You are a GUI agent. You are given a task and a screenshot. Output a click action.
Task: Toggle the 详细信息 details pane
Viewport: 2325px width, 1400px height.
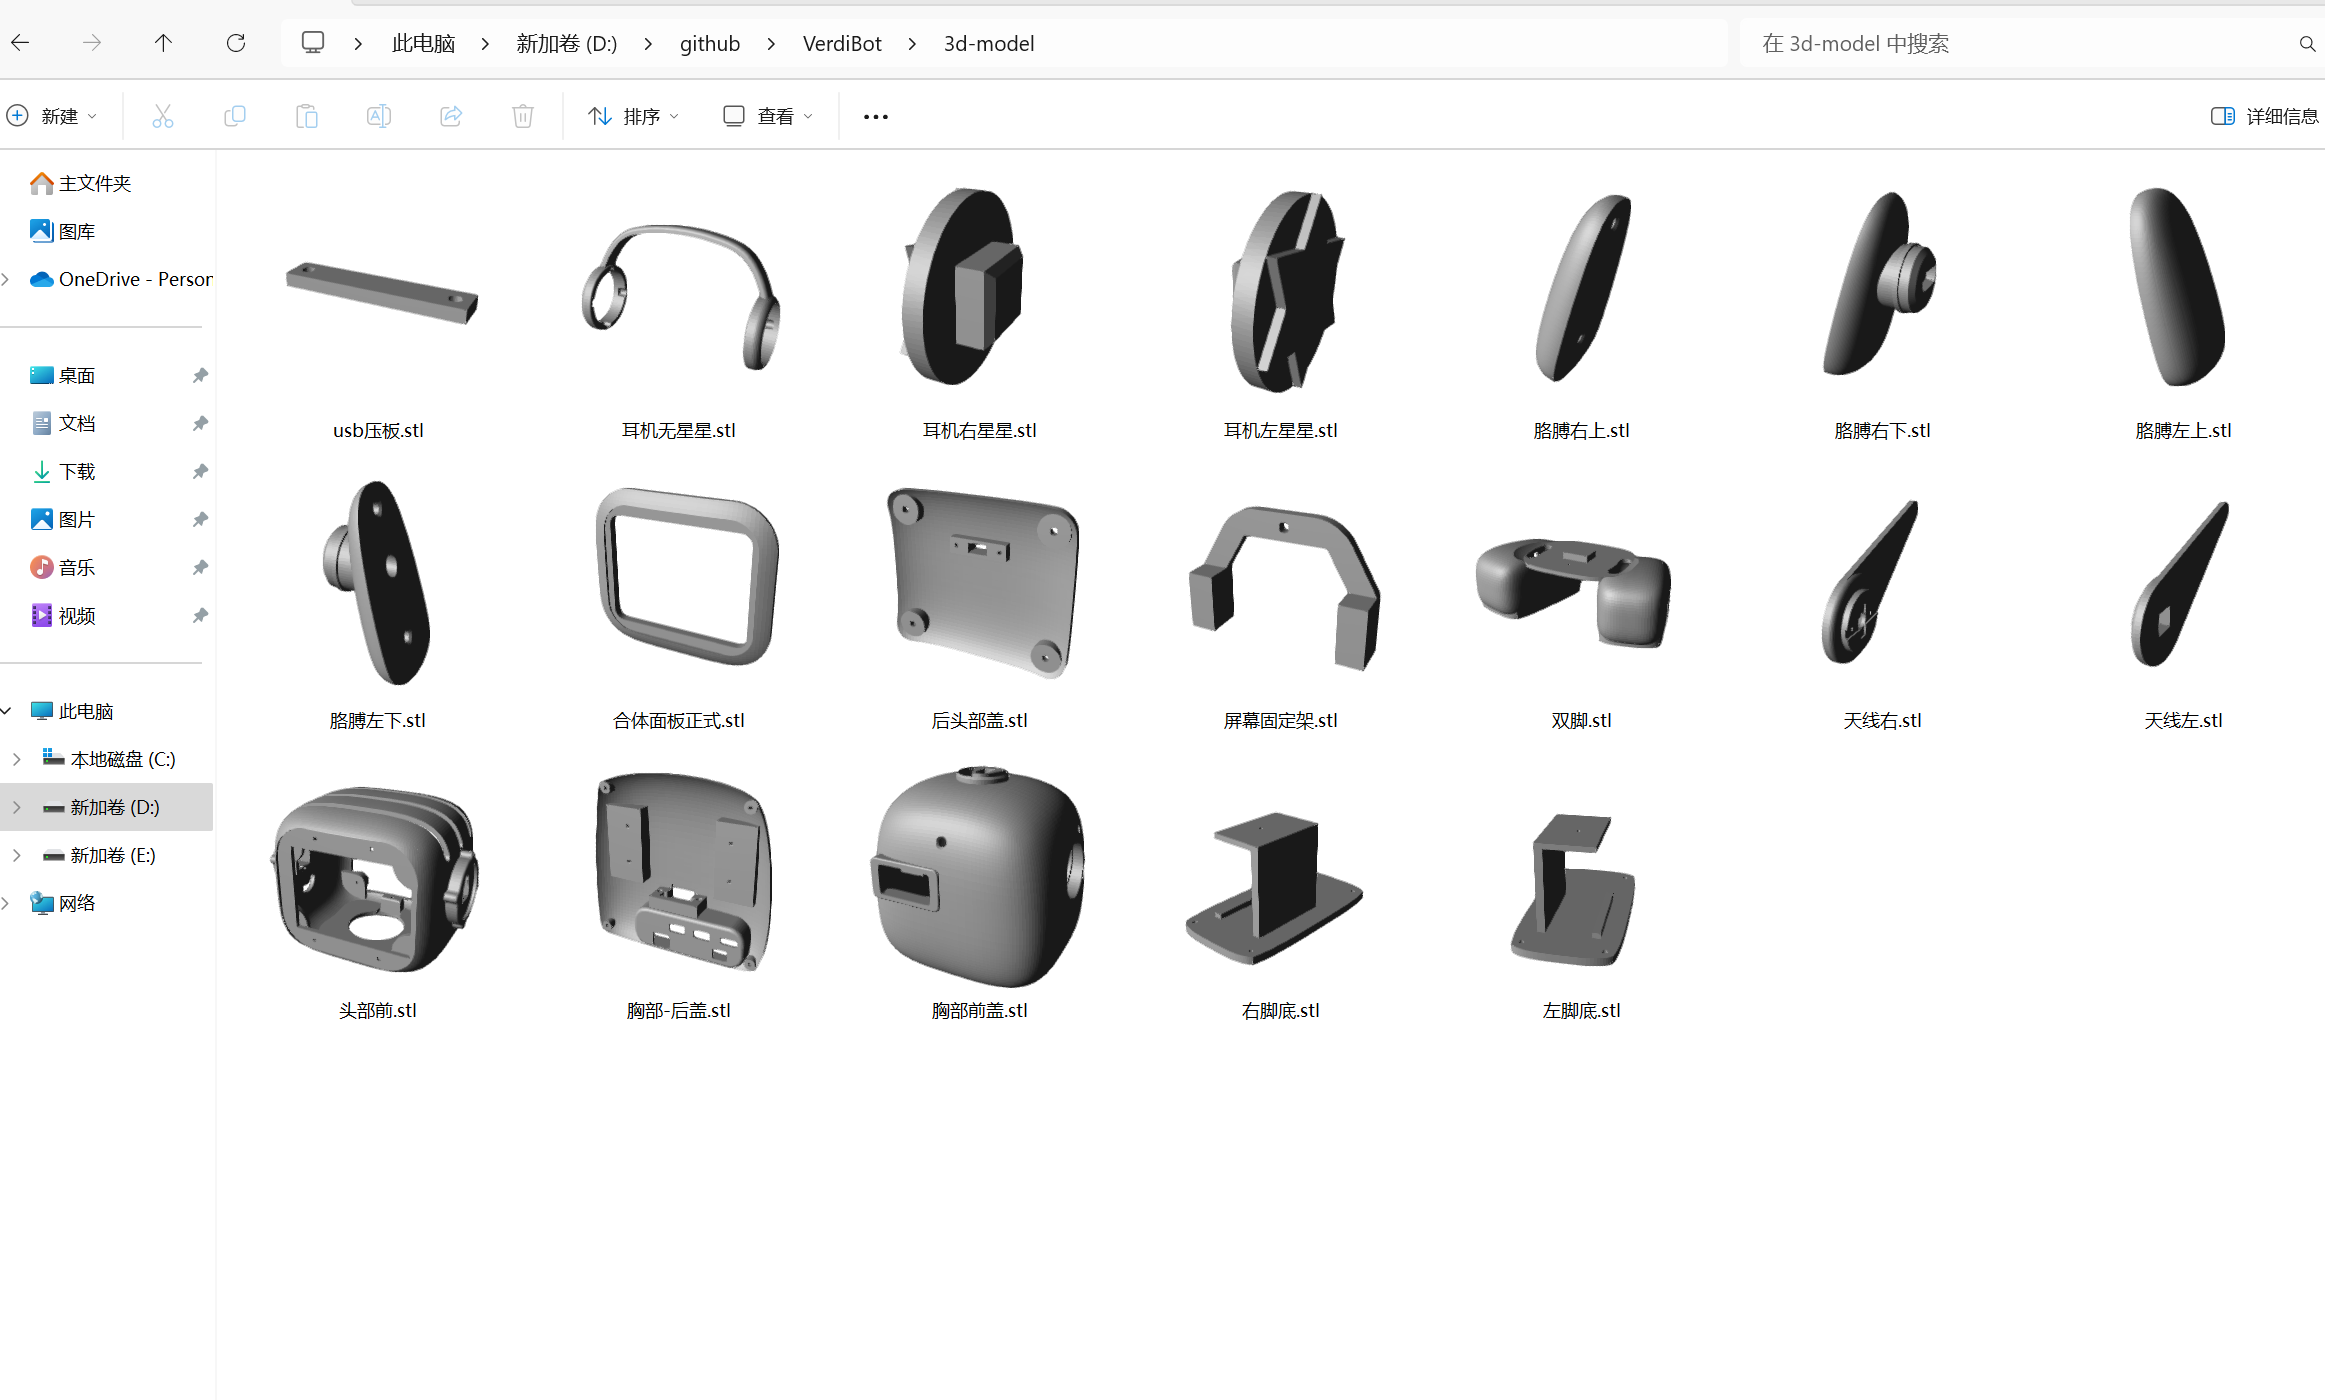(x=2264, y=116)
